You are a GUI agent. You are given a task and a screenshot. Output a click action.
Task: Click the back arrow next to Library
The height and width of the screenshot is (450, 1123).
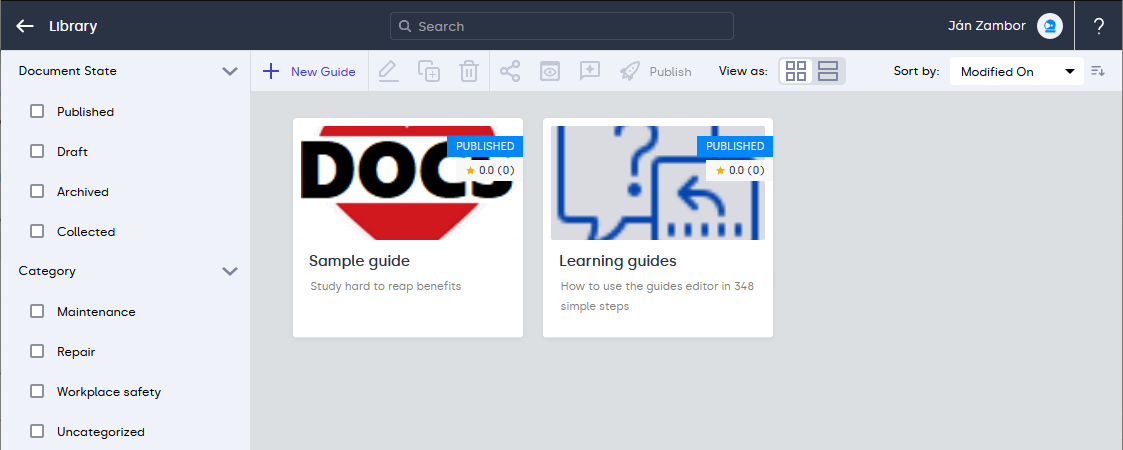click(x=25, y=26)
